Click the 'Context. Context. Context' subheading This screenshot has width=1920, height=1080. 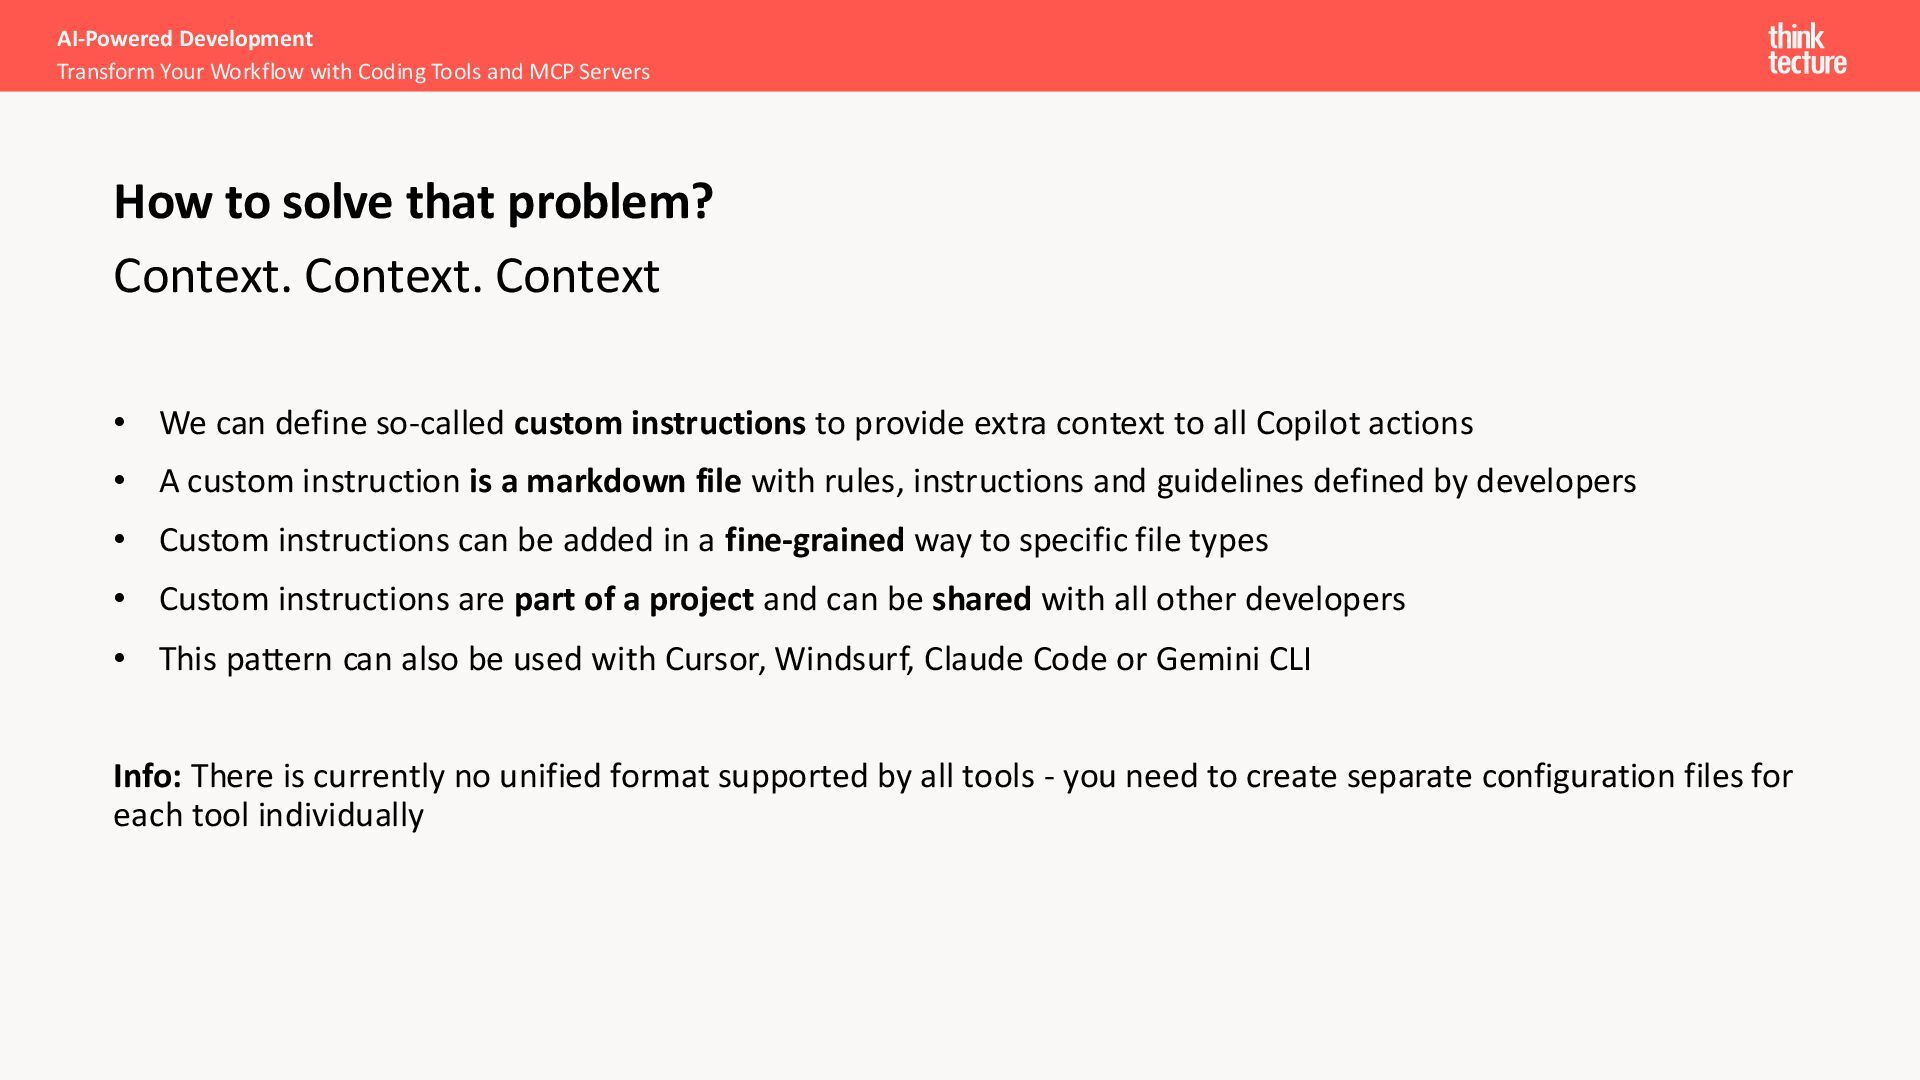click(x=386, y=275)
